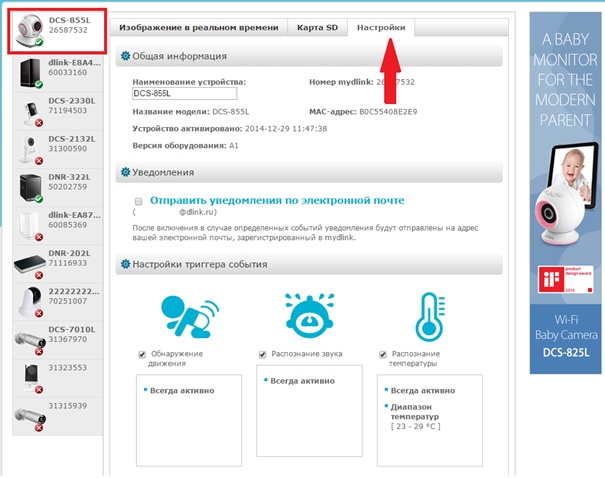Select the DNR-322L network recorder device
Screen dimensions: 605x478
56,187
